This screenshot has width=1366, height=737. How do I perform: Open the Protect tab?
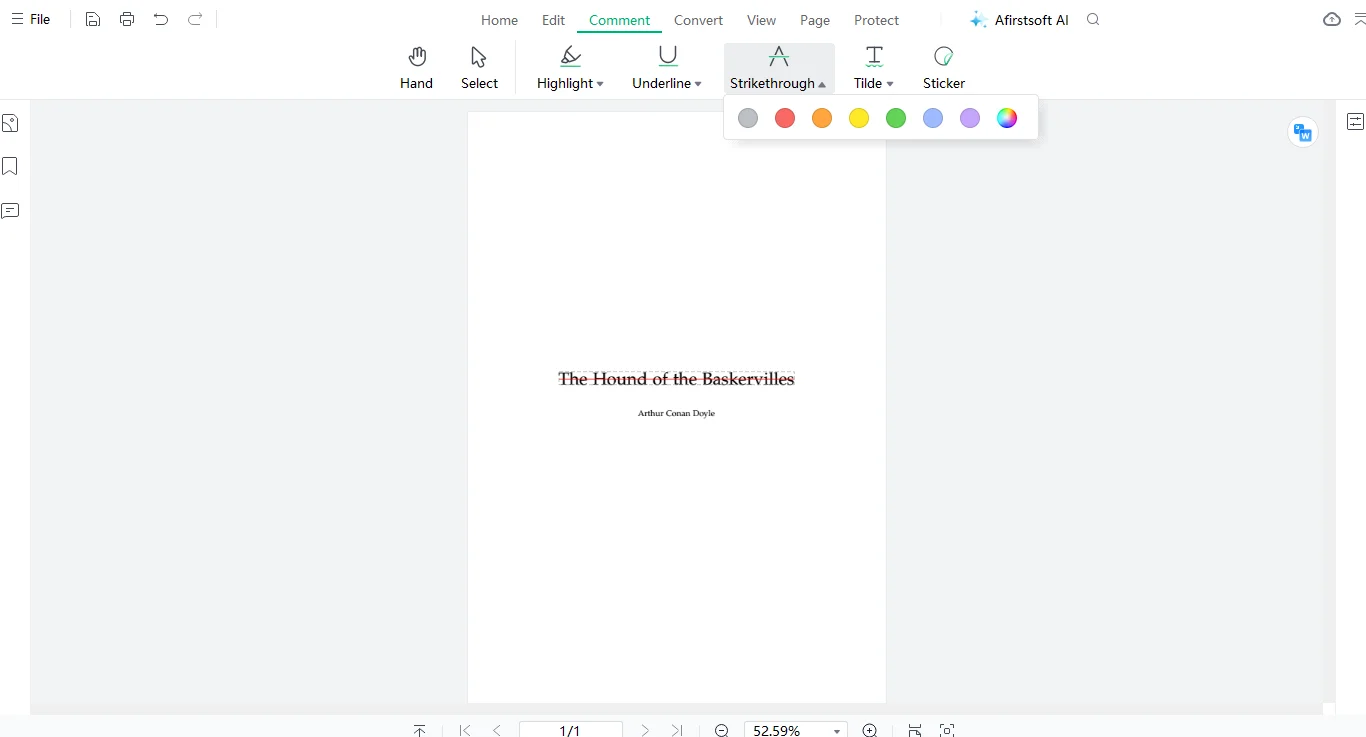click(x=876, y=20)
